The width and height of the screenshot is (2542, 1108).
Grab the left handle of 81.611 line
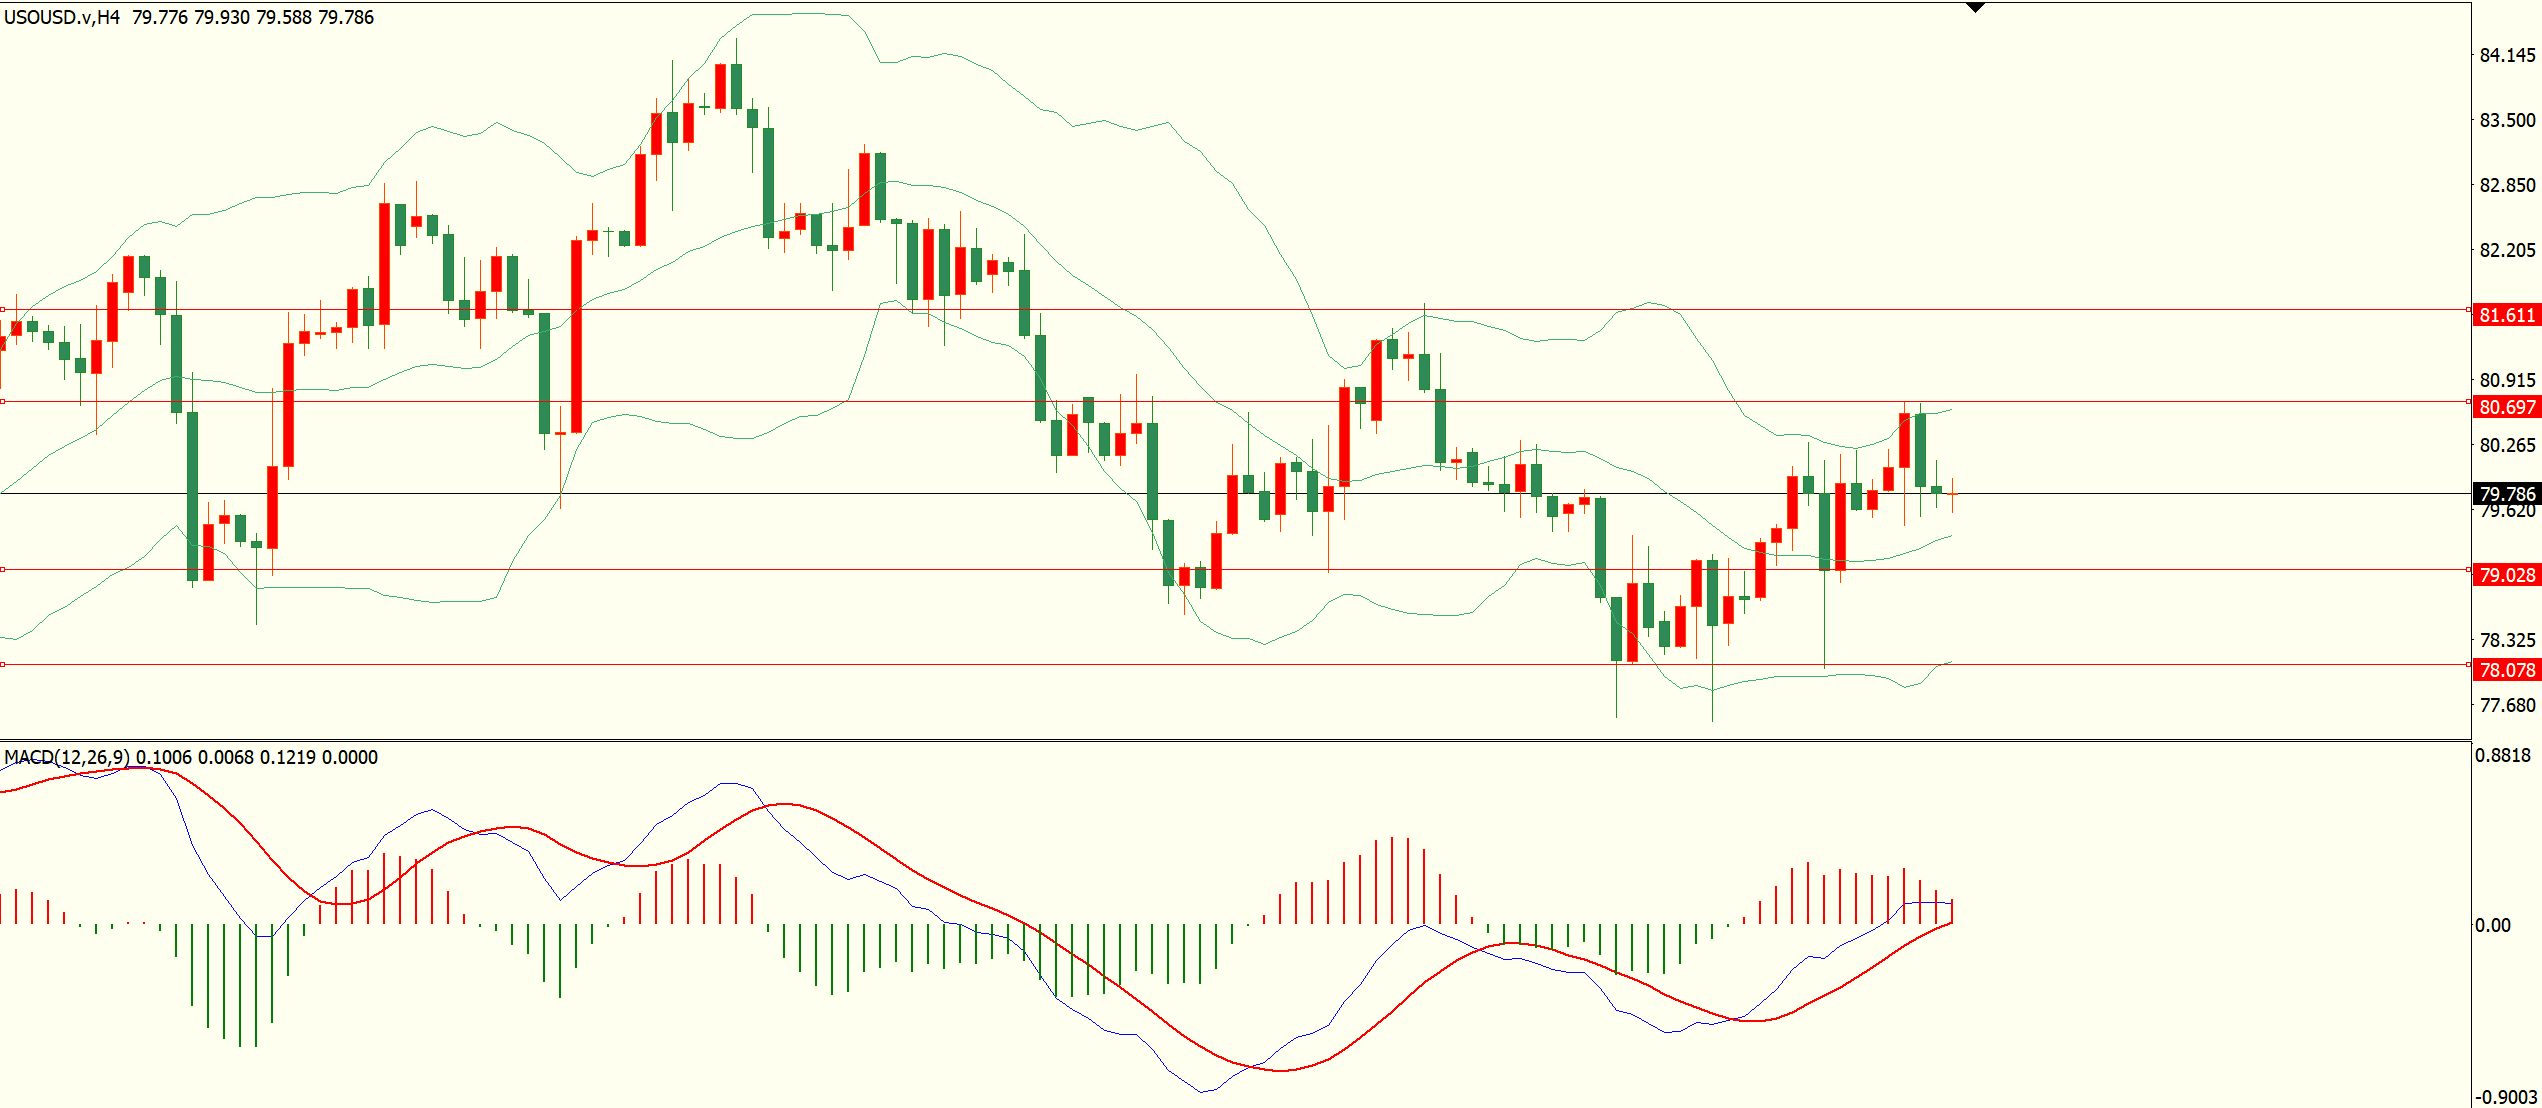point(3,310)
